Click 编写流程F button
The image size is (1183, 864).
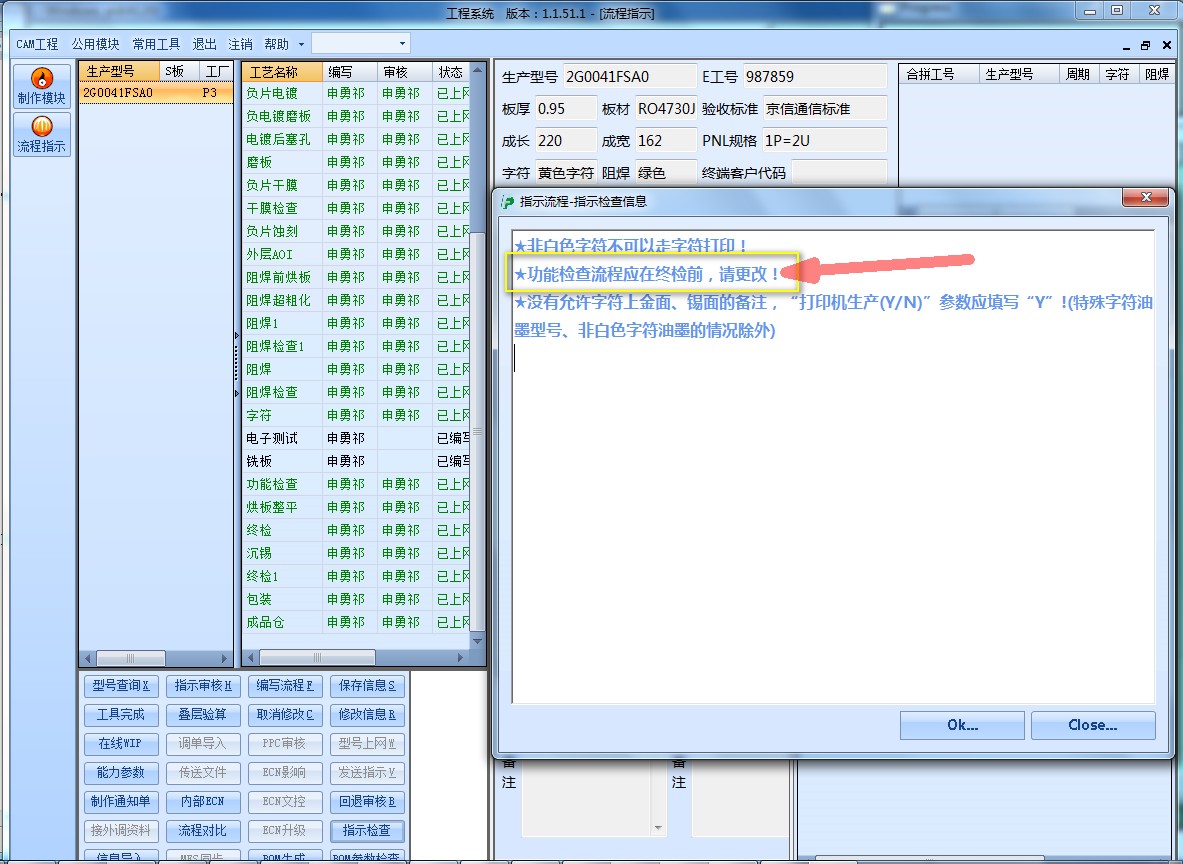(284, 685)
